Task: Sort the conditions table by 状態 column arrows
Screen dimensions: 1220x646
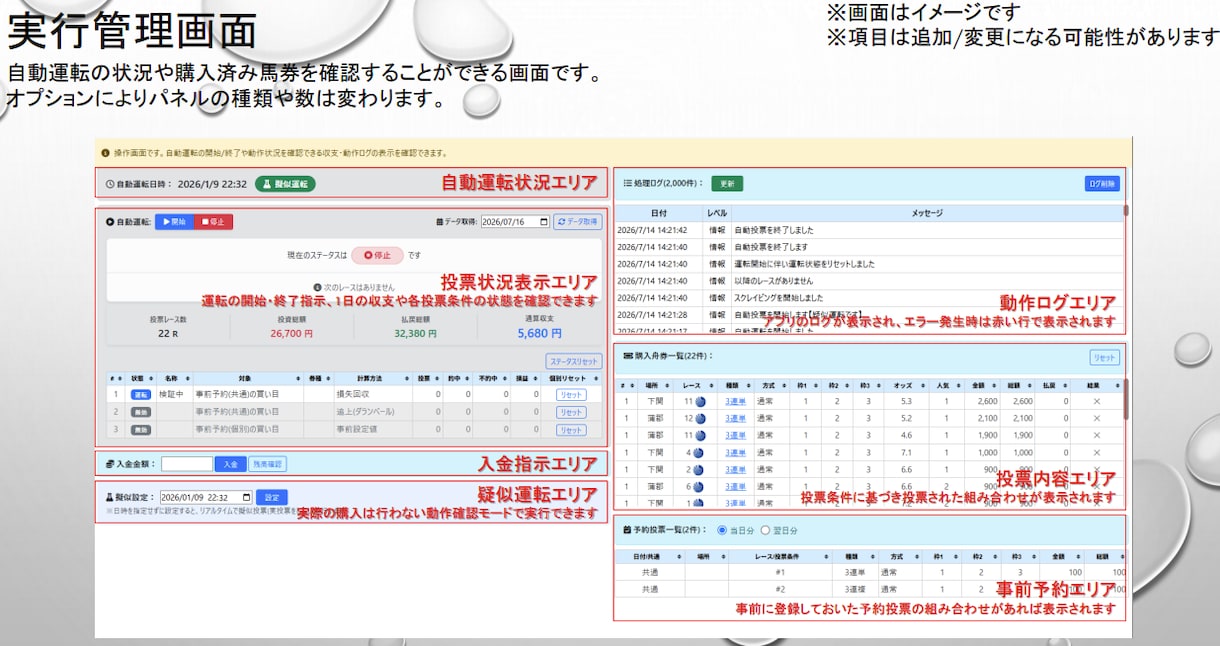Action: tap(150, 379)
